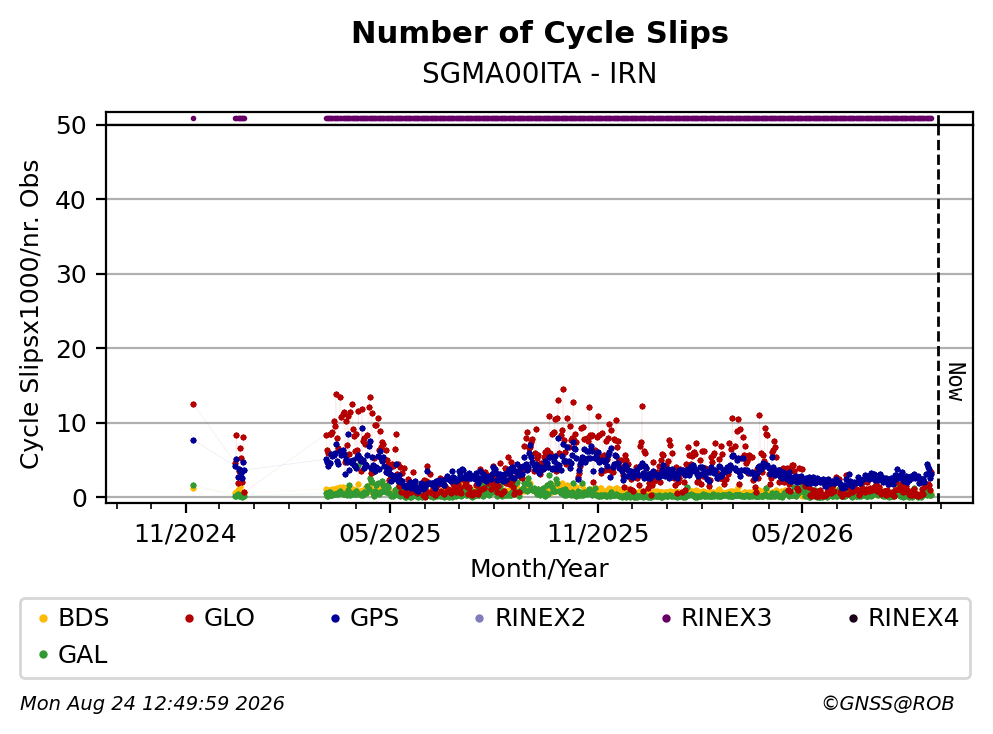Image resolution: width=993 pixels, height=734 pixels.
Task: Click the ©GNSS@ROB credit text
Action: coord(888,704)
